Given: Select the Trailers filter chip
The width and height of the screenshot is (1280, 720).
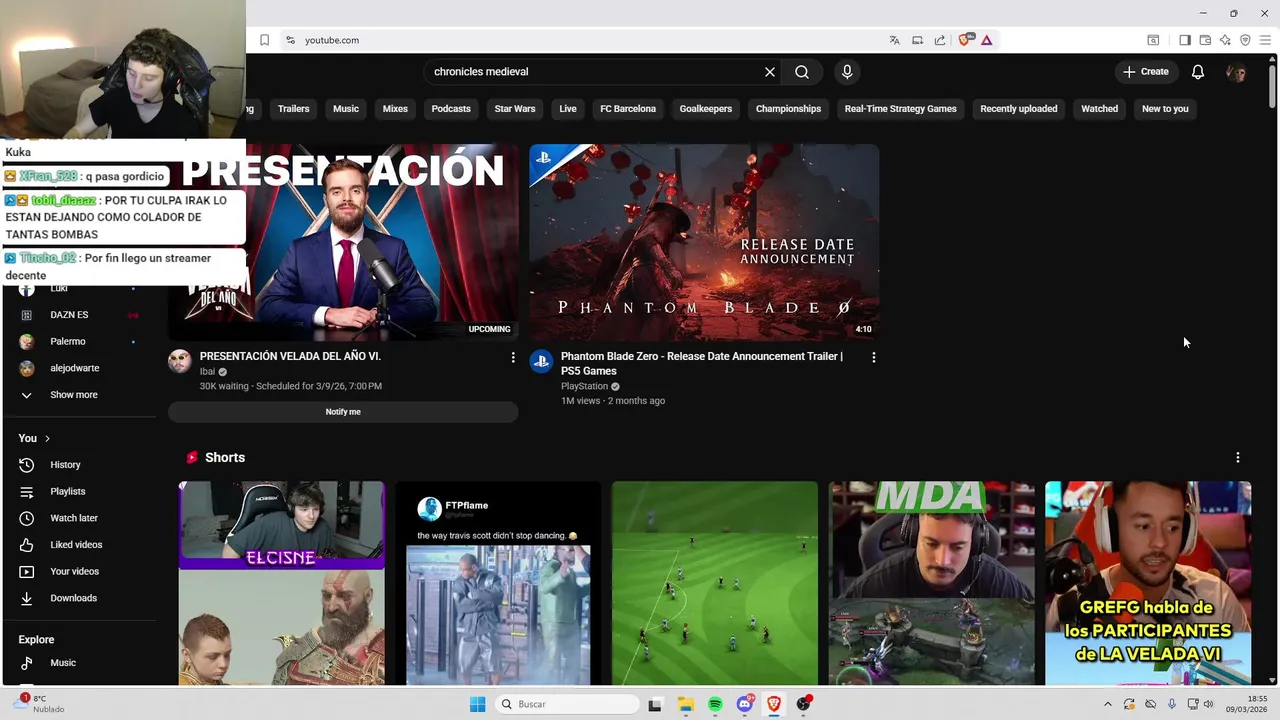Looking at the screenshot, I should coord(293,109).
